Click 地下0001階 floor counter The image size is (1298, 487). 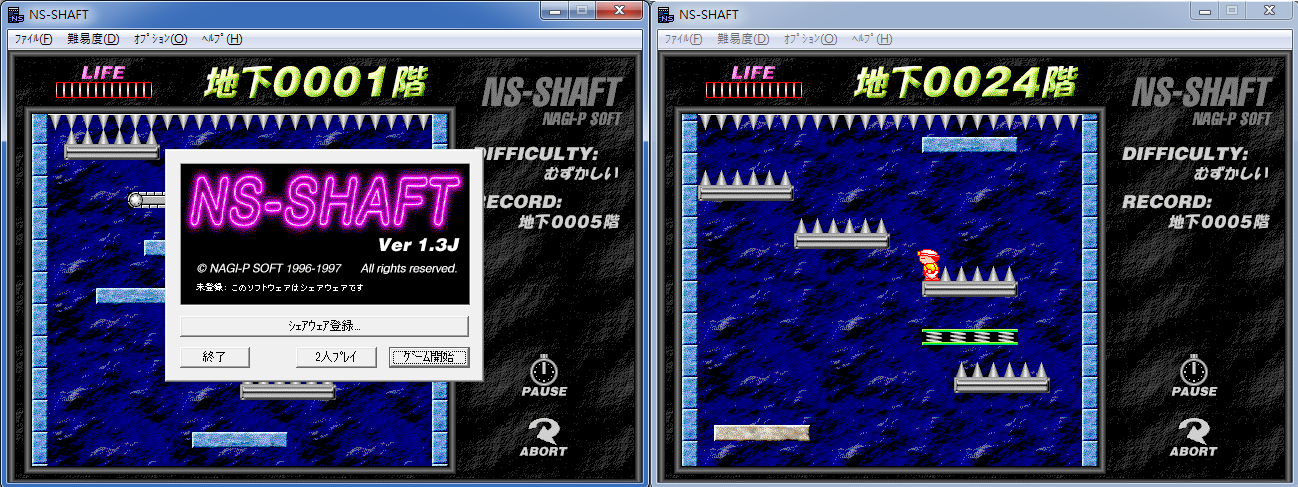tap(316, 84)
